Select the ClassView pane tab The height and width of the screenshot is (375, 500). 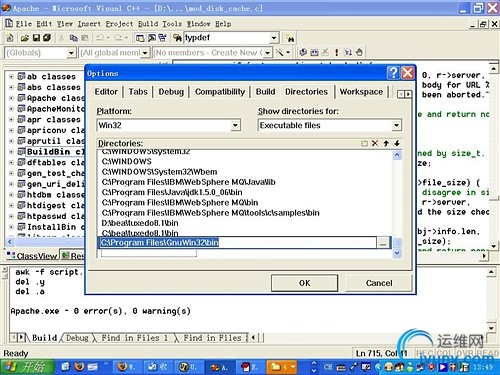(32, 256)
